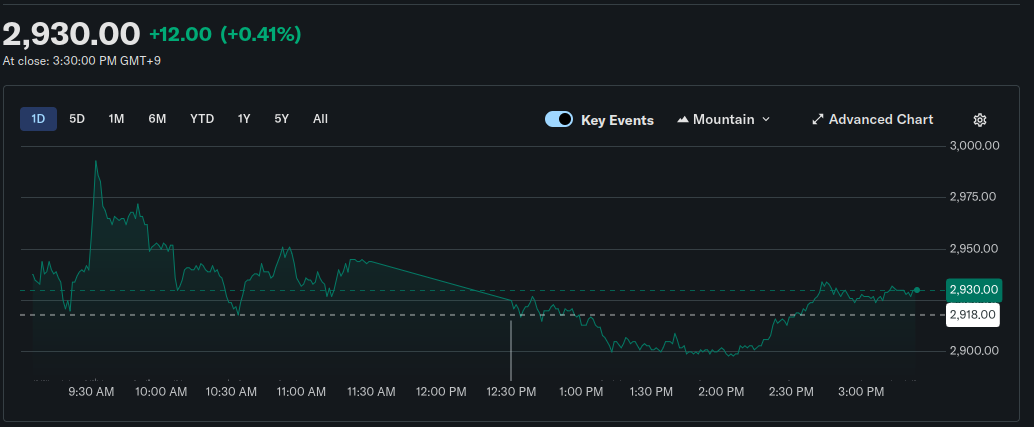Toggle the Key Events switch off
The image size is (1034, 427).
click(x=559, y=119)
